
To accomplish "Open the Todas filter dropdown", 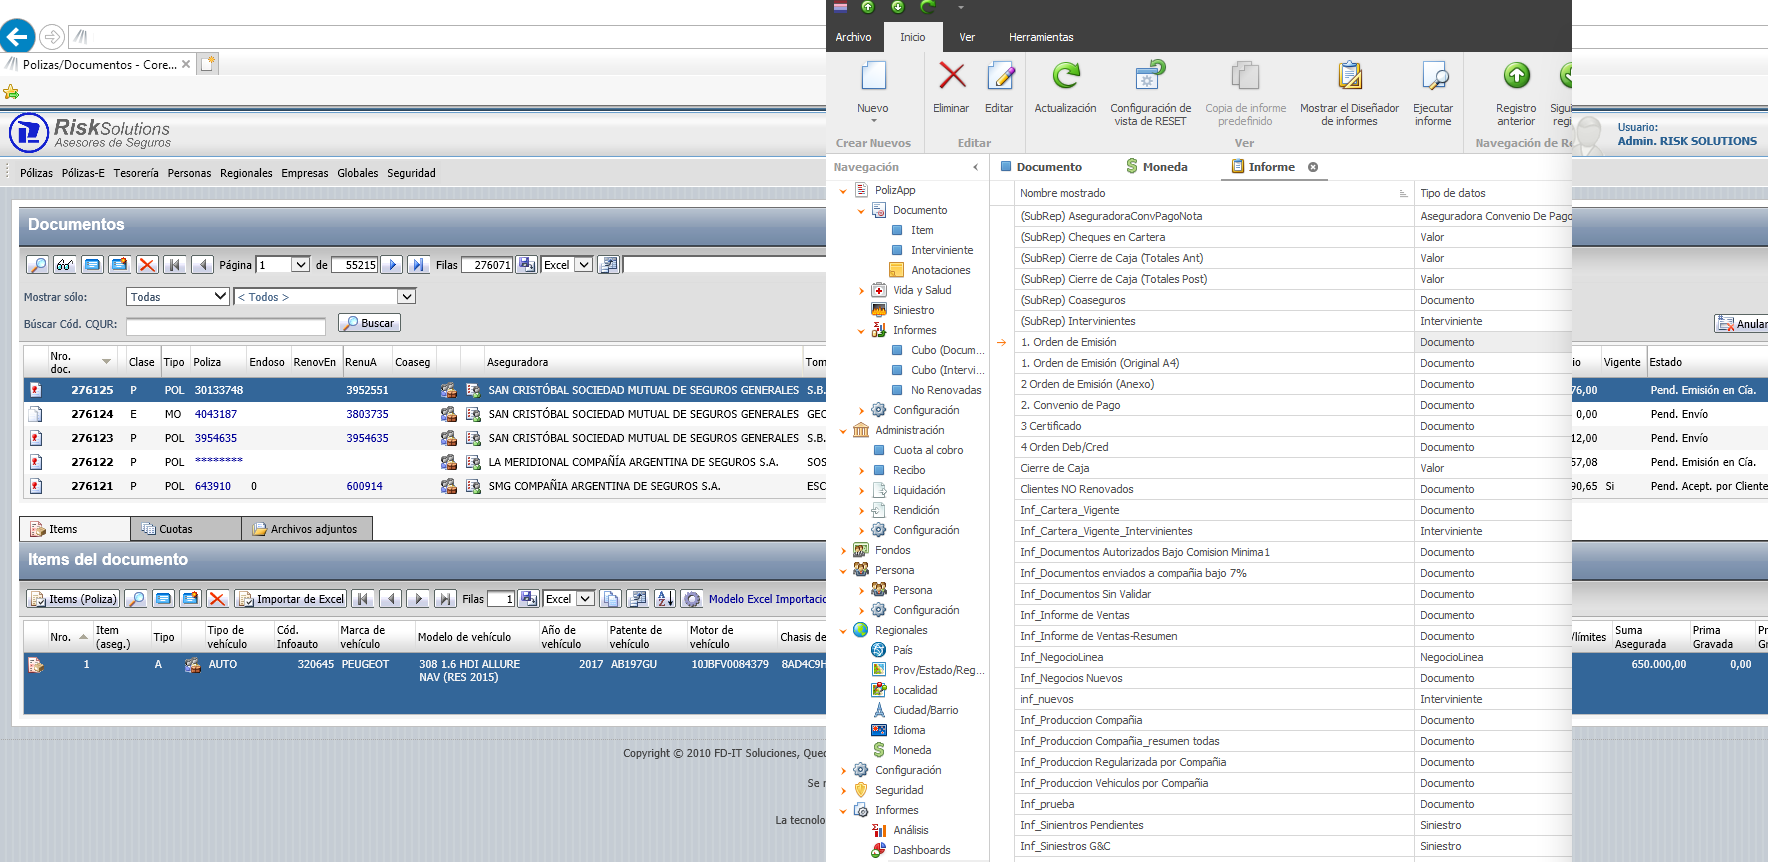I will 221,297.
